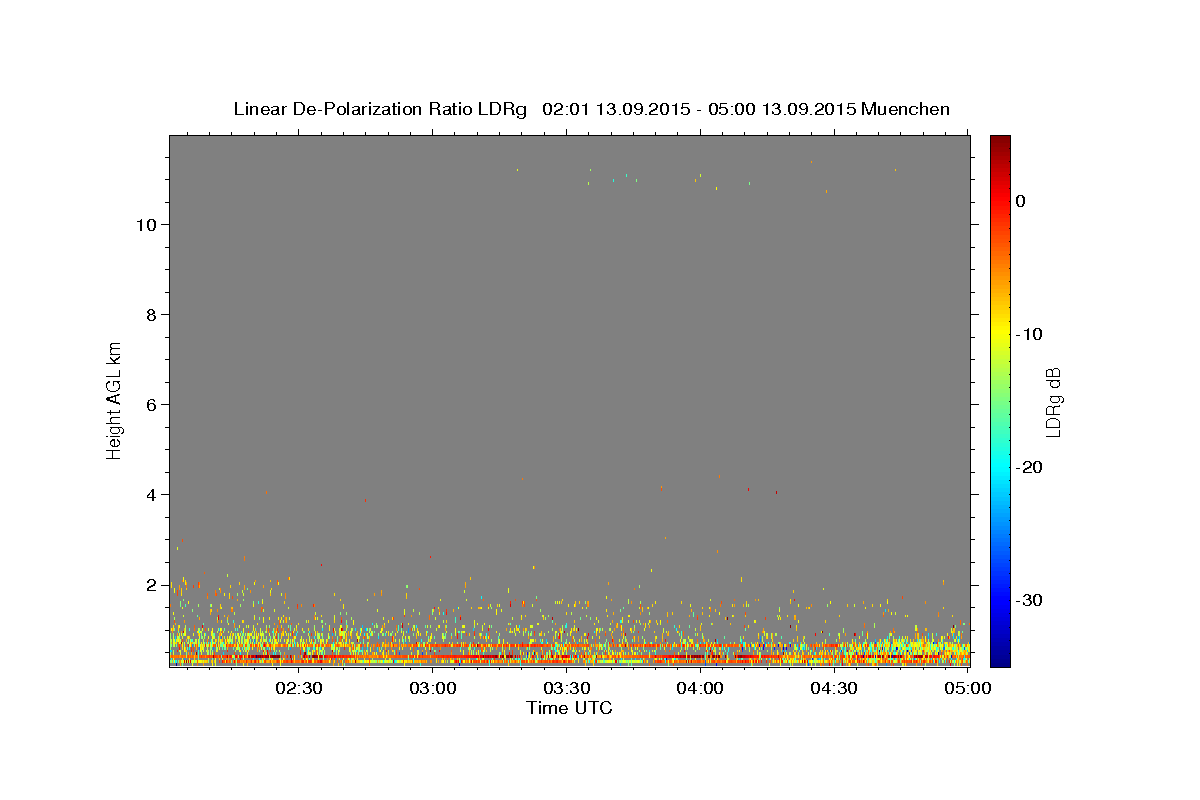Click the plot title "Linear De-Polarization Ratio LDRg"

[380, 109]
